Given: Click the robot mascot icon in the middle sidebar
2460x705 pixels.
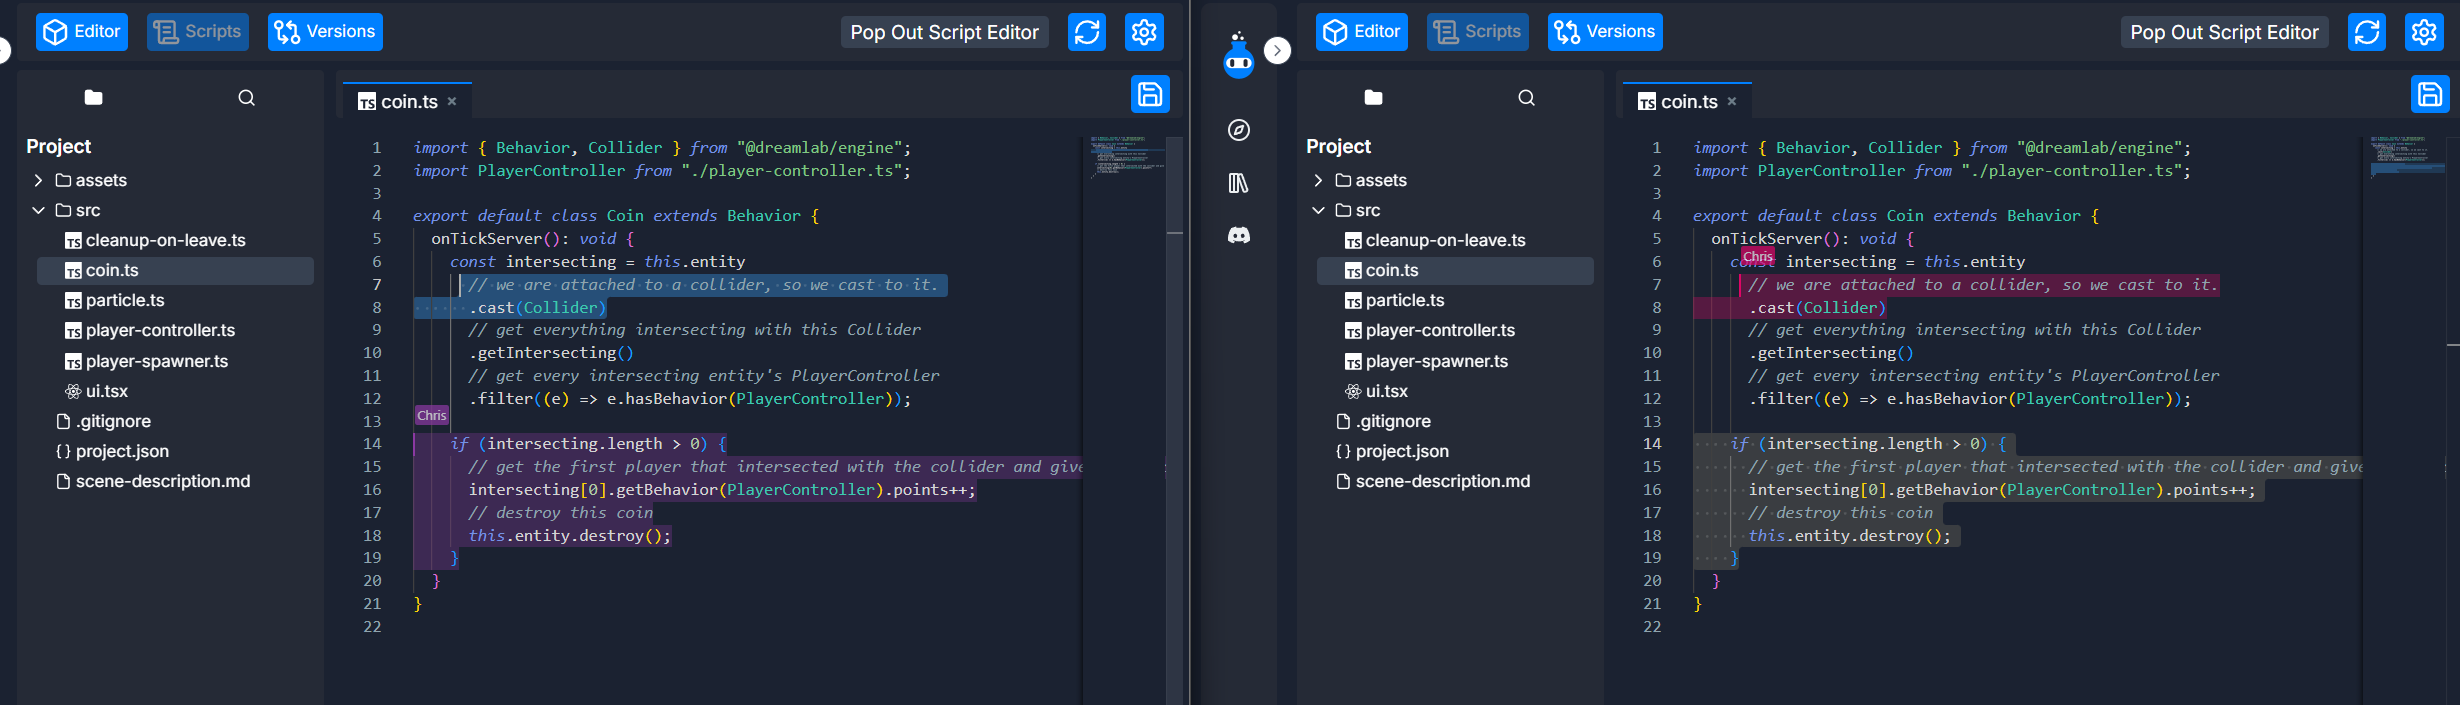Looking at the screenshot, I should point(1238,55).
